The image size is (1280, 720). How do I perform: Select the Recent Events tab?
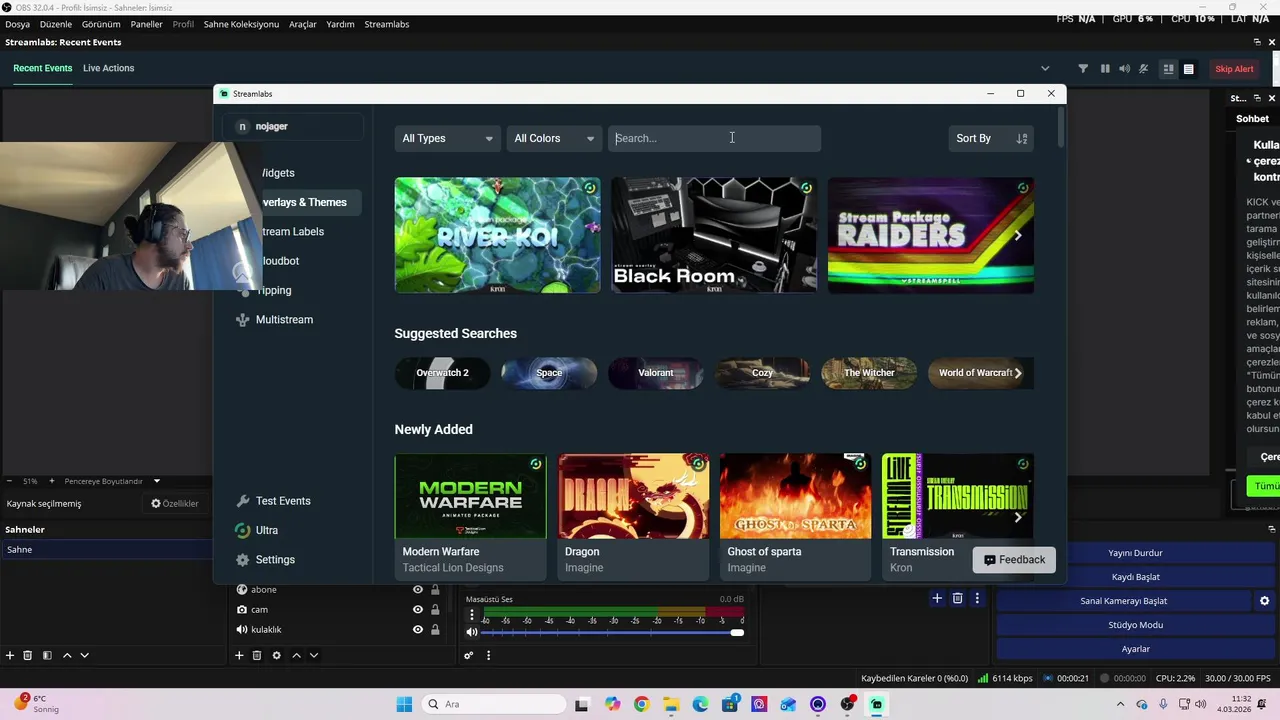pyautogui.click(x=42, y=68)
